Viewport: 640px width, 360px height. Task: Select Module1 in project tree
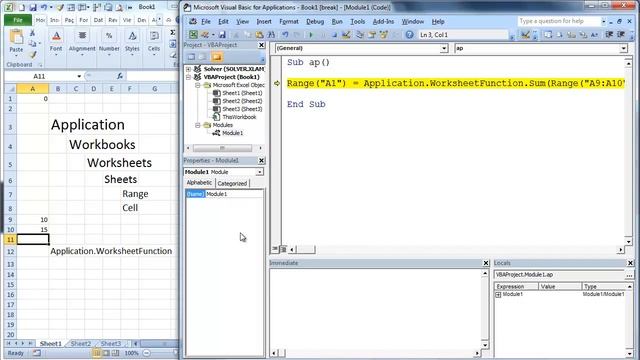pos(232,133)
